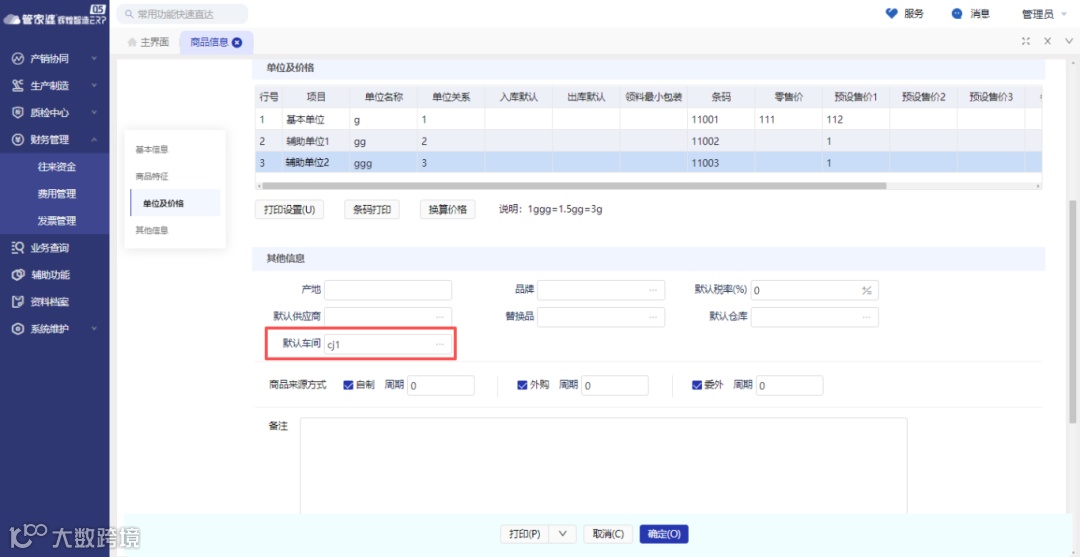The width and height of the screenshot is (1080, 557).
Task: Click the 打印设置(U) button
Action: pos(289,210)
